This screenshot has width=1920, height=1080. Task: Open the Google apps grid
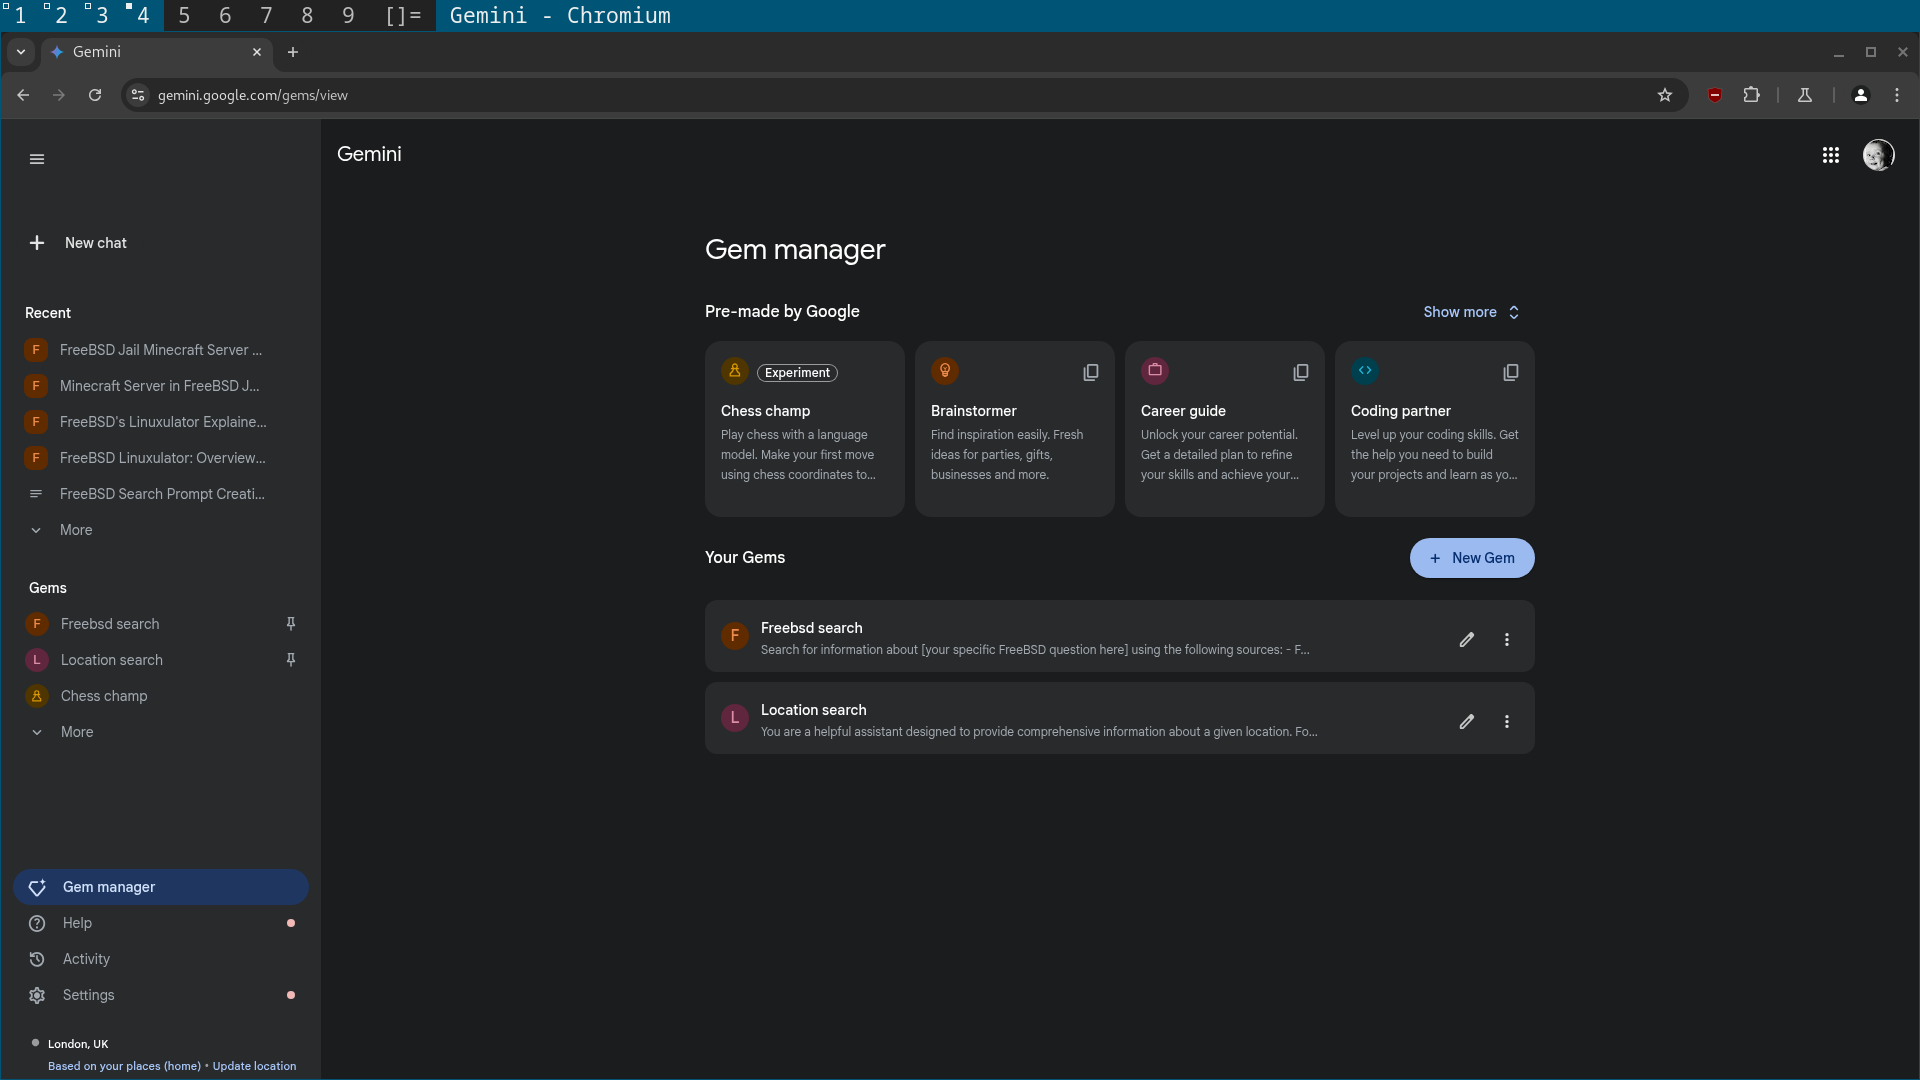point(1830,155)
